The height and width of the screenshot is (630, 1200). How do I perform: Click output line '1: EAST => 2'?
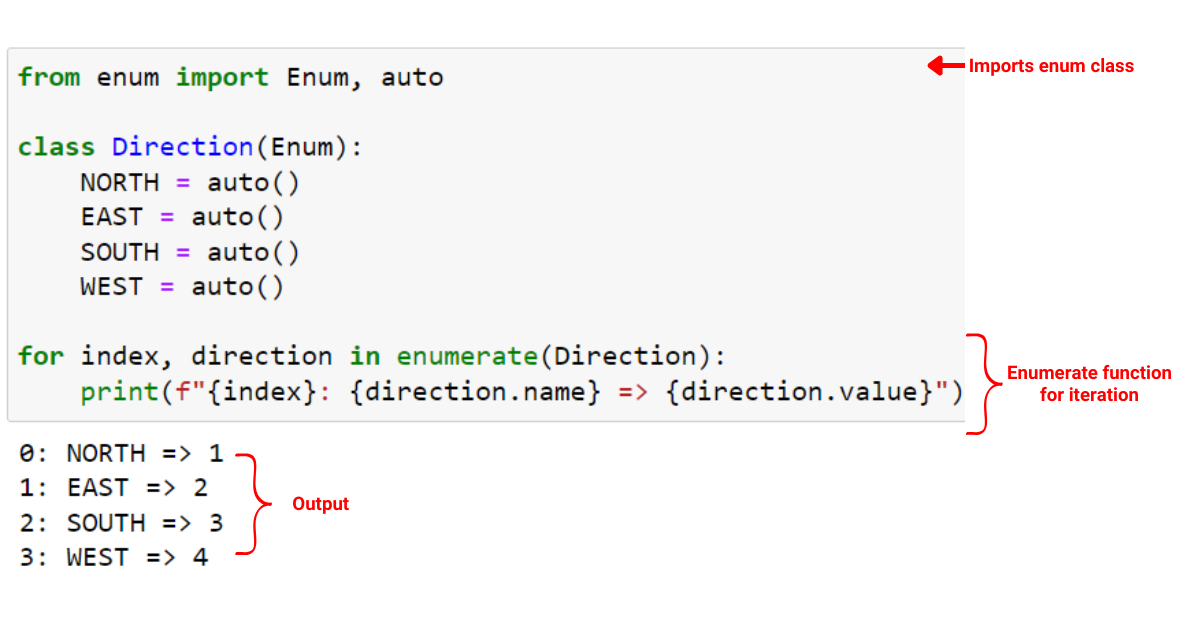pos(113,488)
